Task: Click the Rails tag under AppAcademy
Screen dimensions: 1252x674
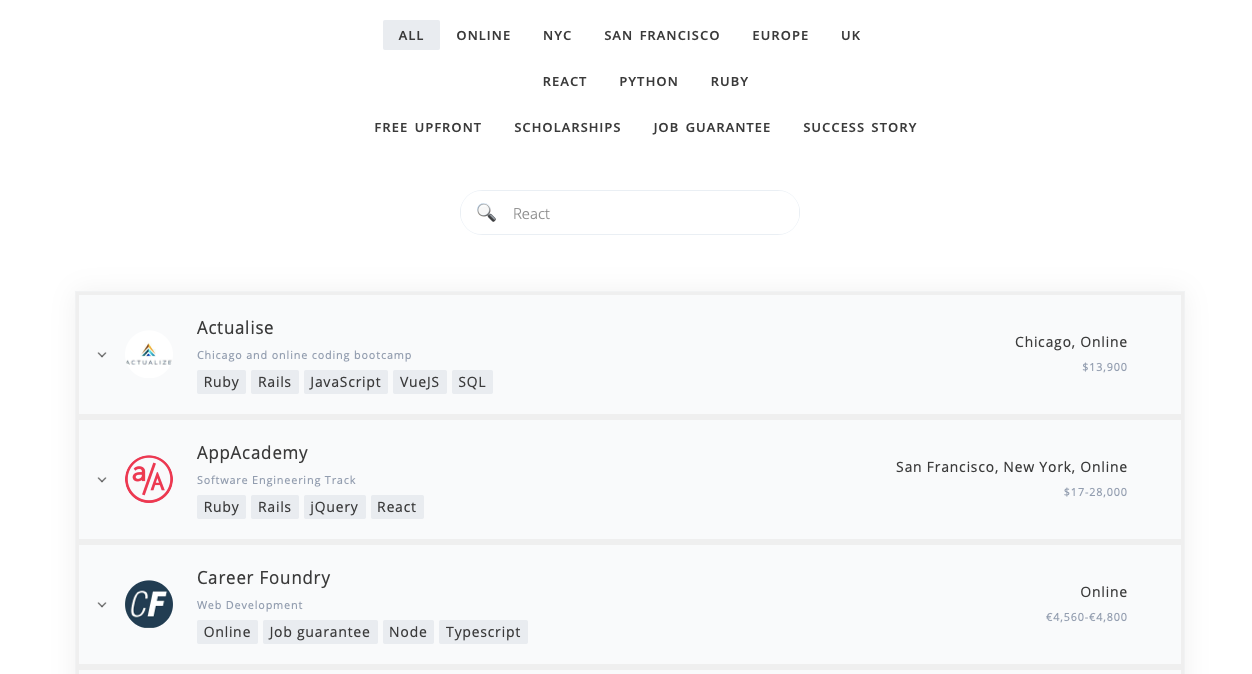Action: coord(275,507)
